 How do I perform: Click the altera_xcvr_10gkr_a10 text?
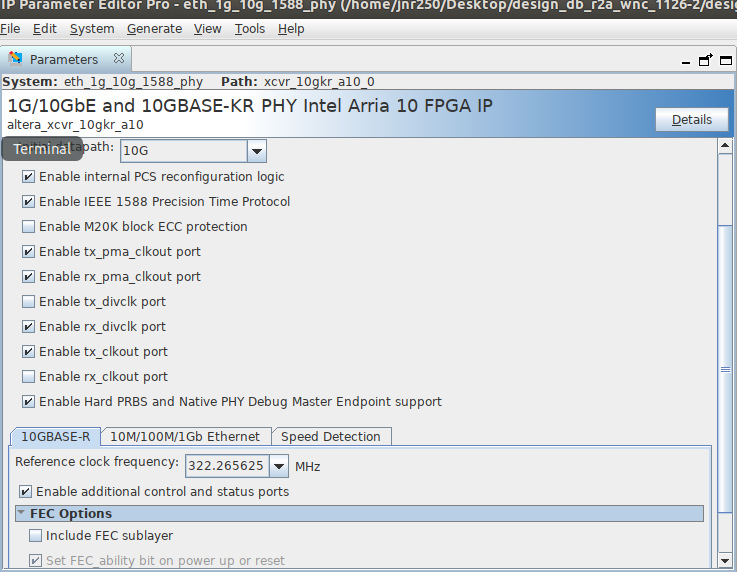[x=75, y=125]
